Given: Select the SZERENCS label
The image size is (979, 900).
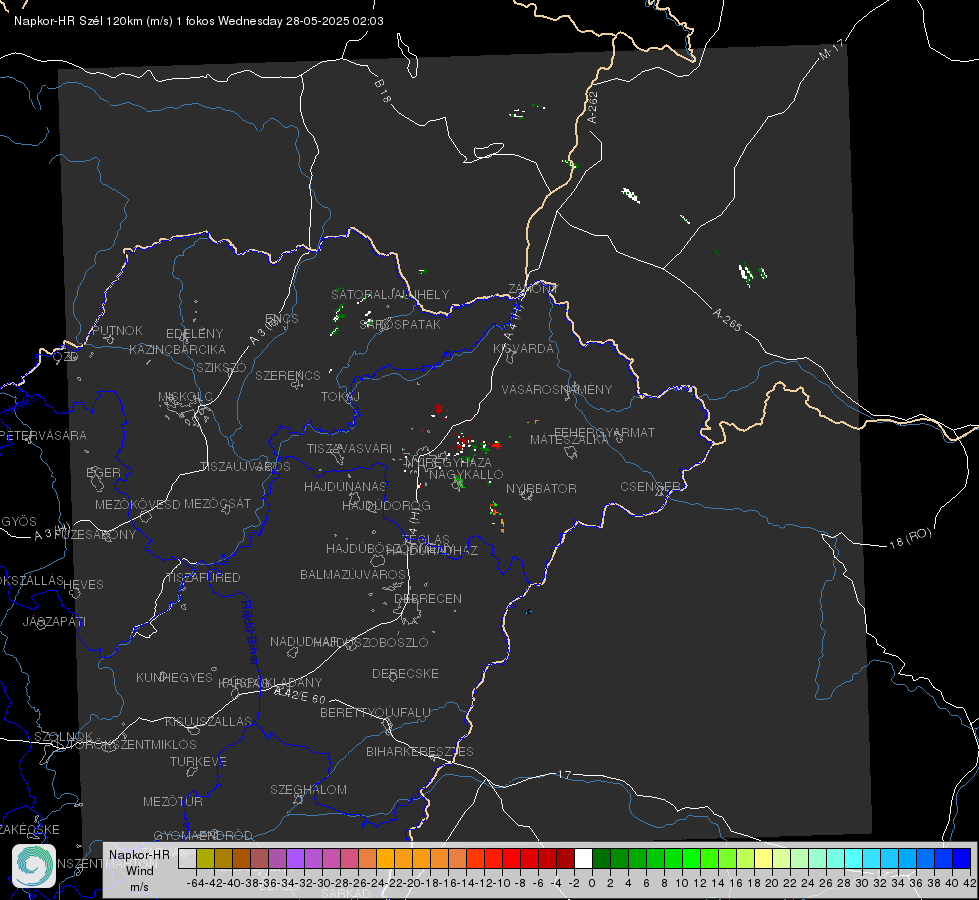Looking at the screenshot, I should click(x=288, y=375).
